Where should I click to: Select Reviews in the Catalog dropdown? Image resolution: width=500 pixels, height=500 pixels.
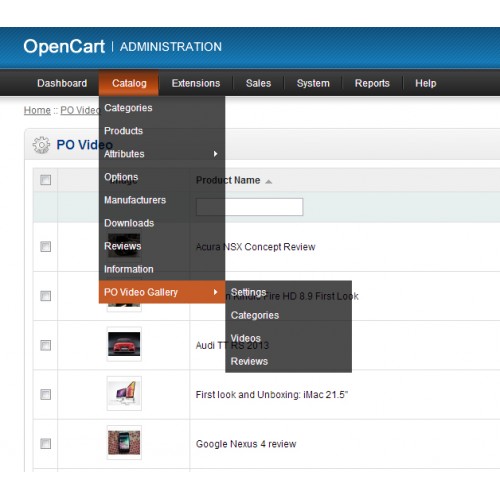(x=162, y=246)
